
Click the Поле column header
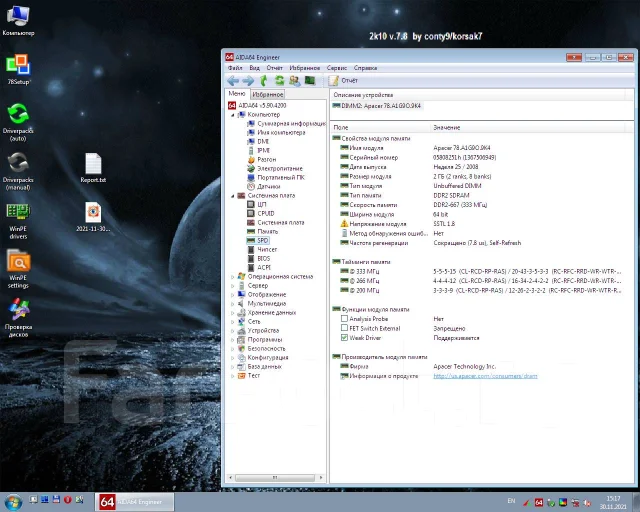(x=380, y=127)
